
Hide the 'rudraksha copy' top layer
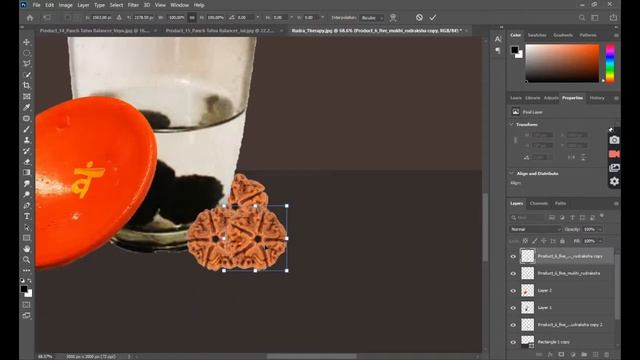513,256
